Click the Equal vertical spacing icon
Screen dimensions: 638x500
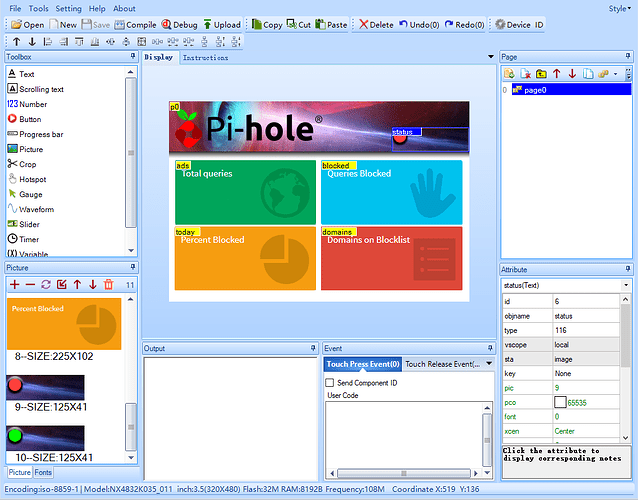pyautogui.click(x=204, y=41)
